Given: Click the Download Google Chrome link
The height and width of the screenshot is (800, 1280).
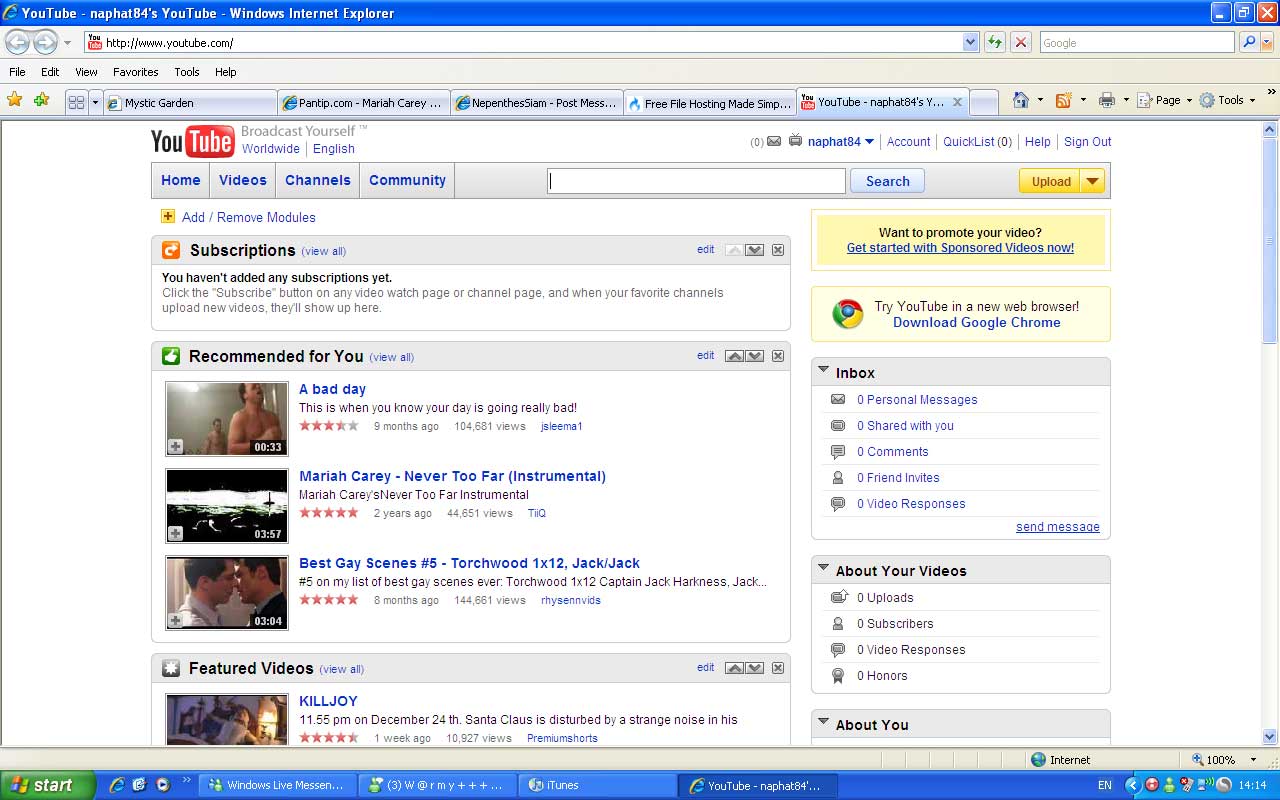Looking at the screenshot, I should (x=976, y=323).
